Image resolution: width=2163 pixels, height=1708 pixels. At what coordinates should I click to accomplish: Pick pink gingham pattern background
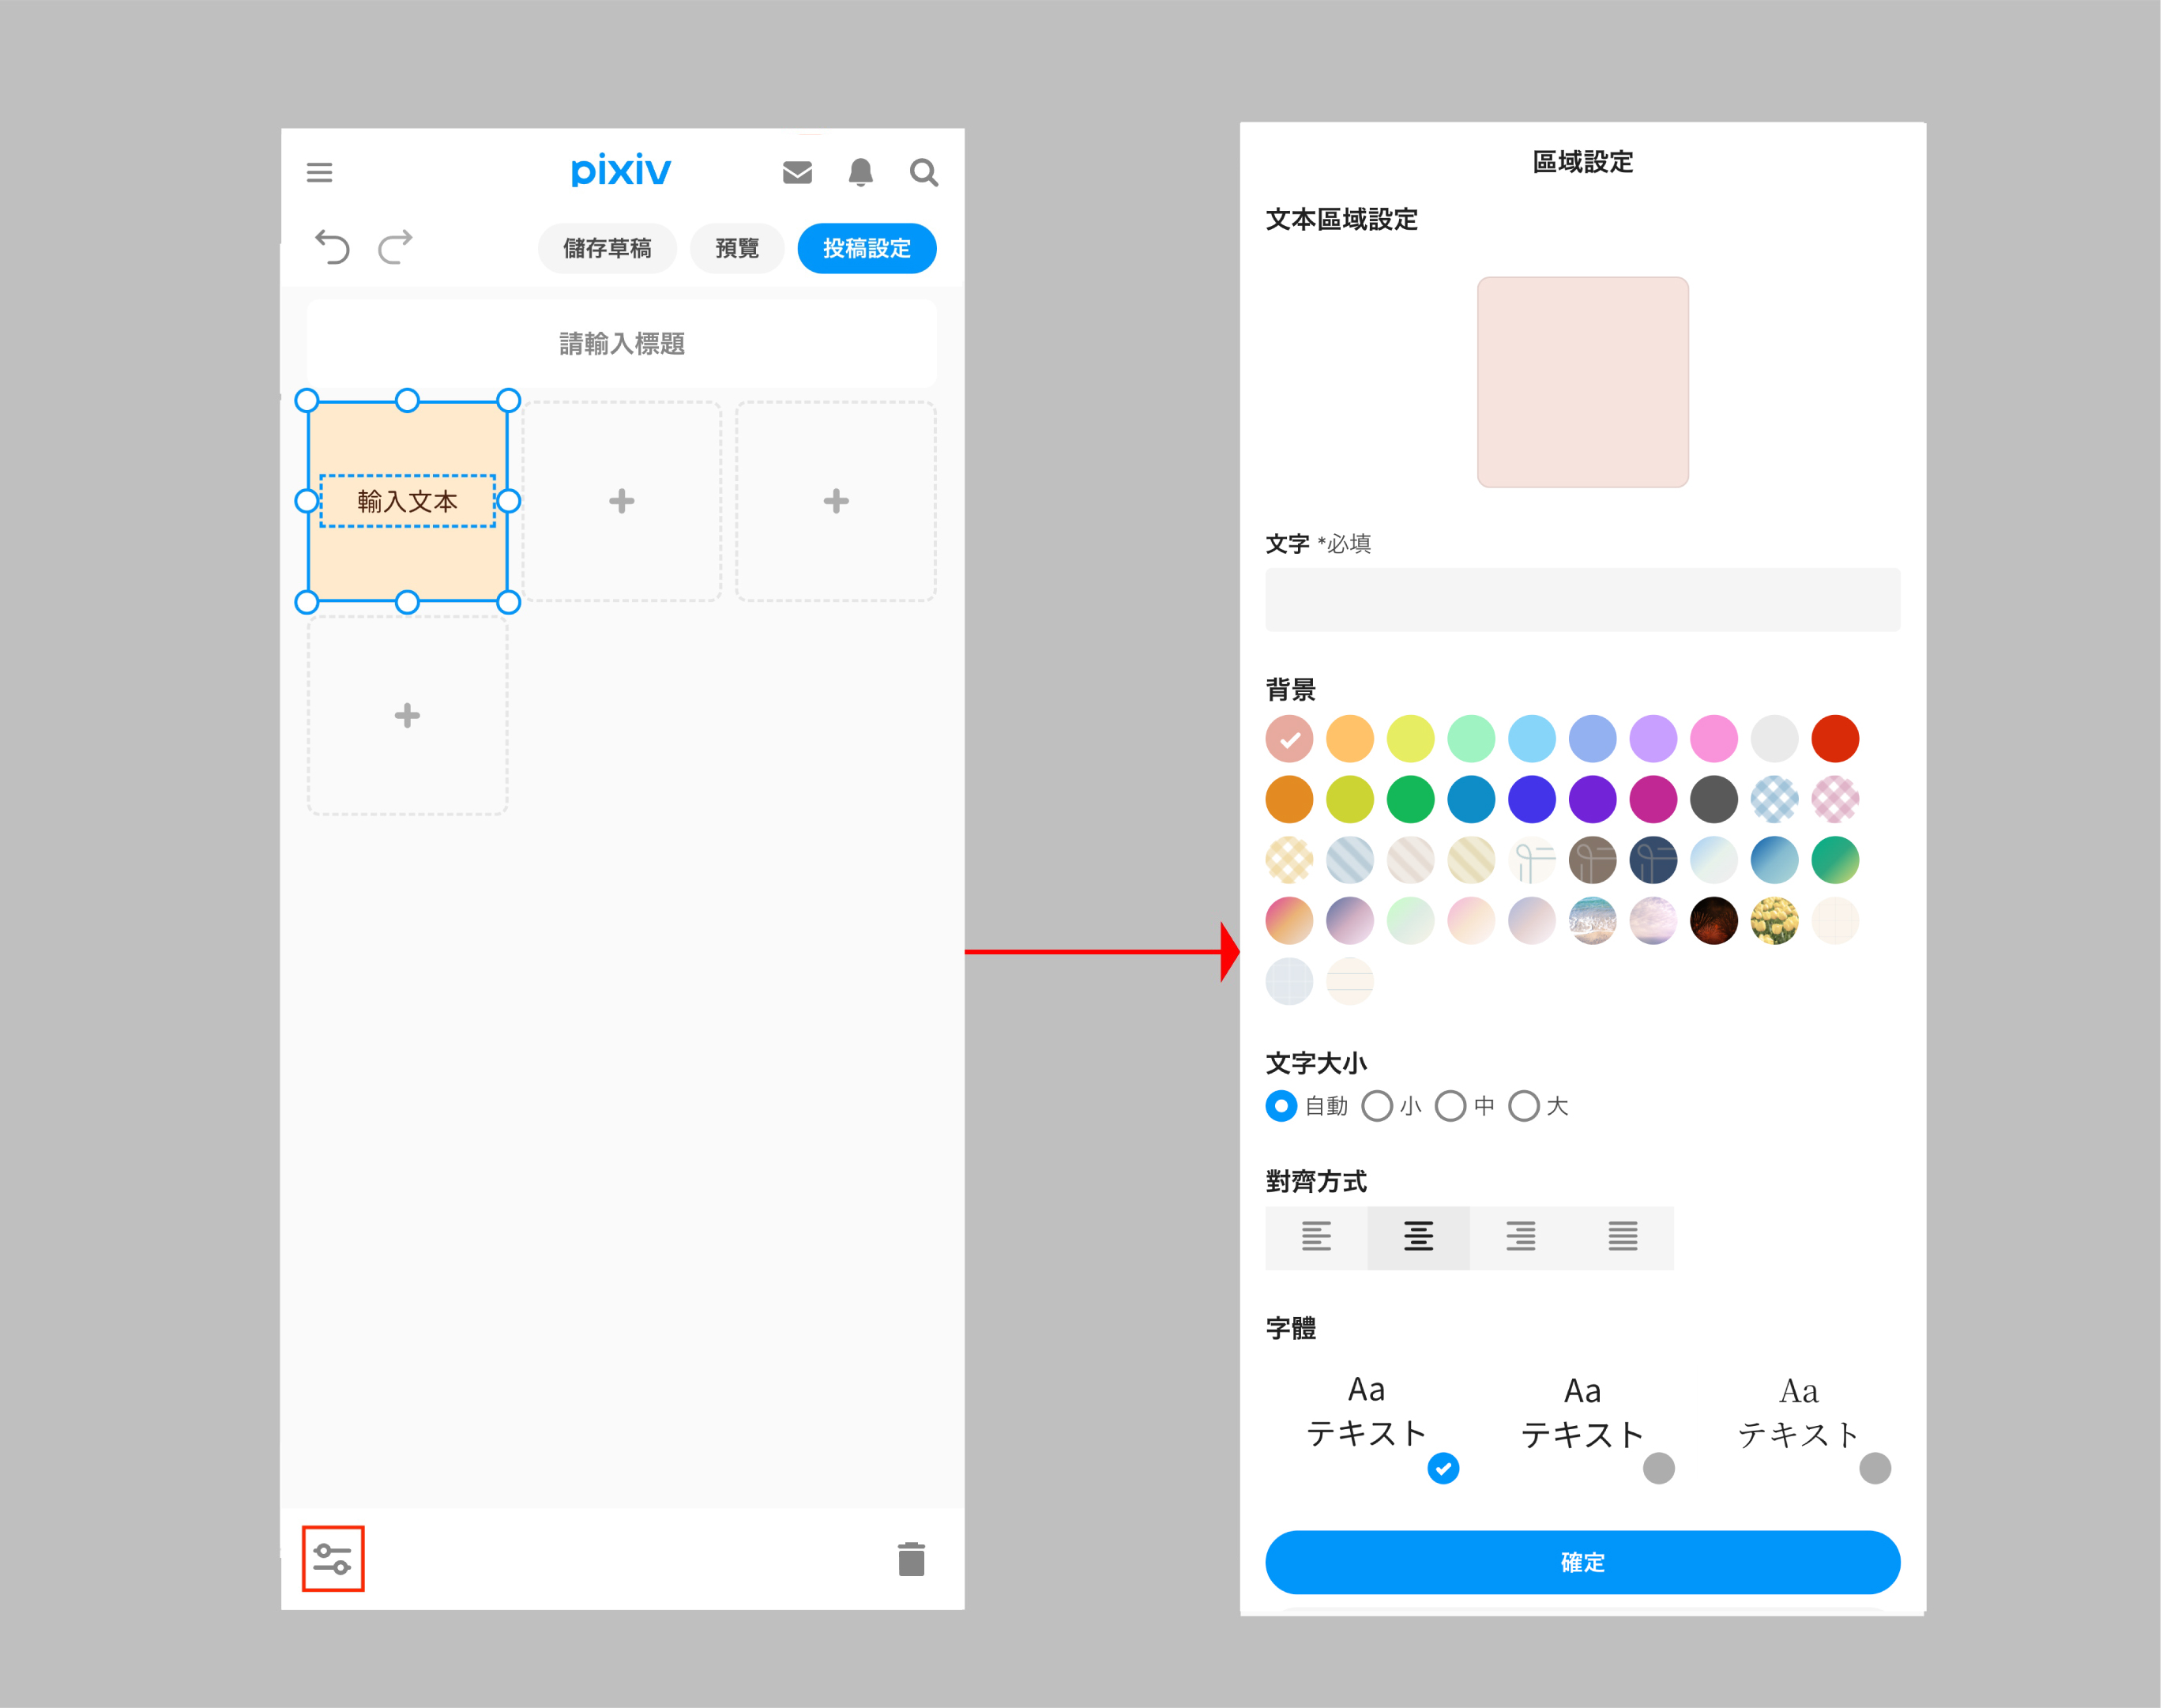(x=1835, y=799)
